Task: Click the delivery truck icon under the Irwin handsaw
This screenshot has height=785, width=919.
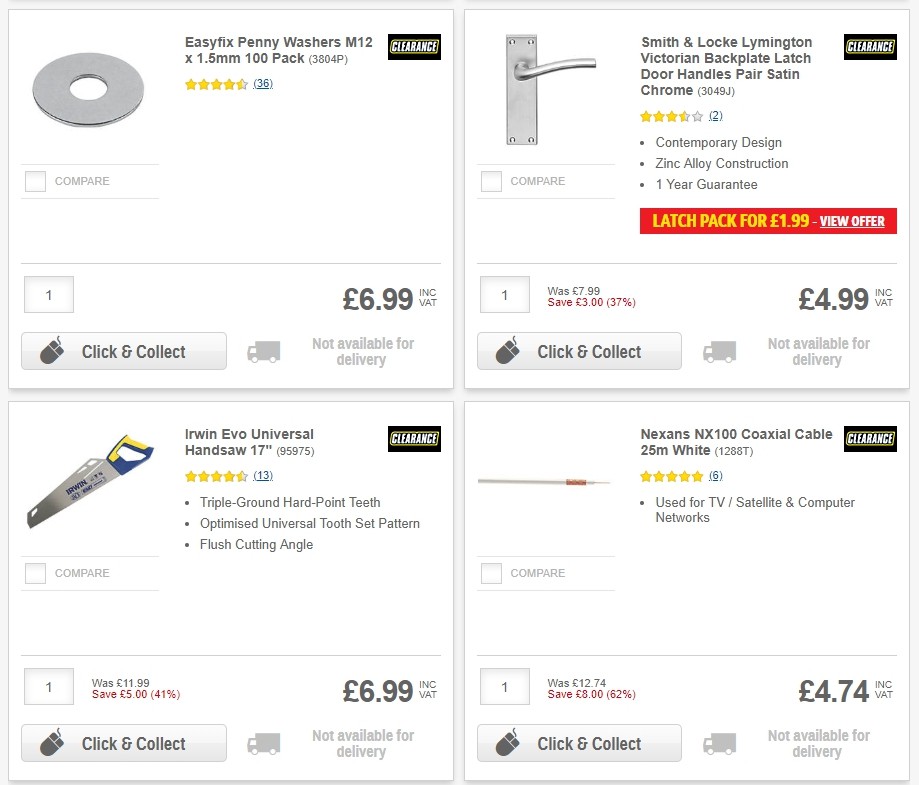Action: [264, 744]
